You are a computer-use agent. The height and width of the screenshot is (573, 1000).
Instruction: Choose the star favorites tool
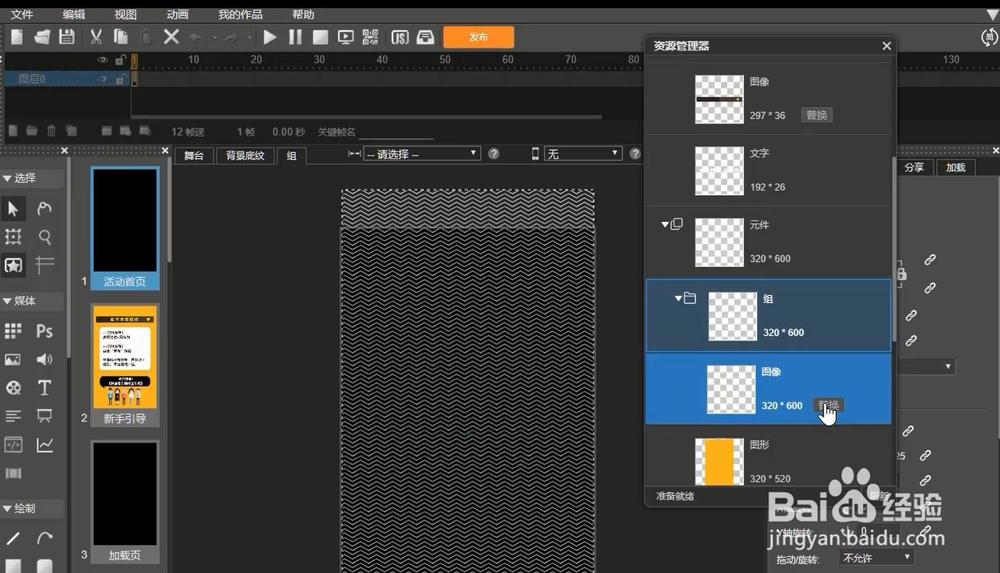pos(13,265)
